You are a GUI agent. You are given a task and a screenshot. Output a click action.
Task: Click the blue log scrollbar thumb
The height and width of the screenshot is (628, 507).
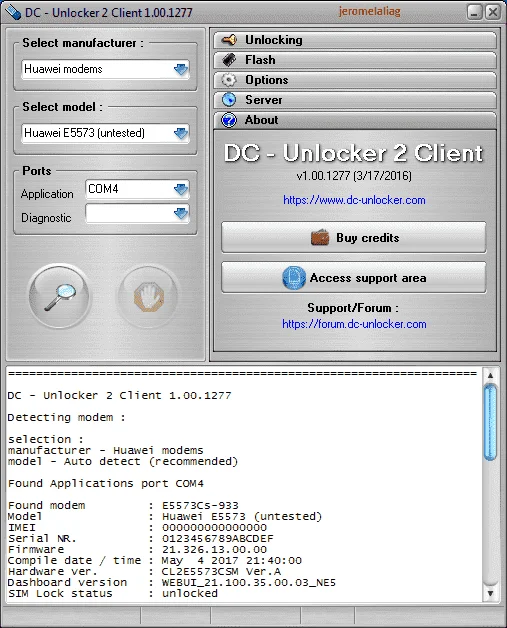(490, 422)
